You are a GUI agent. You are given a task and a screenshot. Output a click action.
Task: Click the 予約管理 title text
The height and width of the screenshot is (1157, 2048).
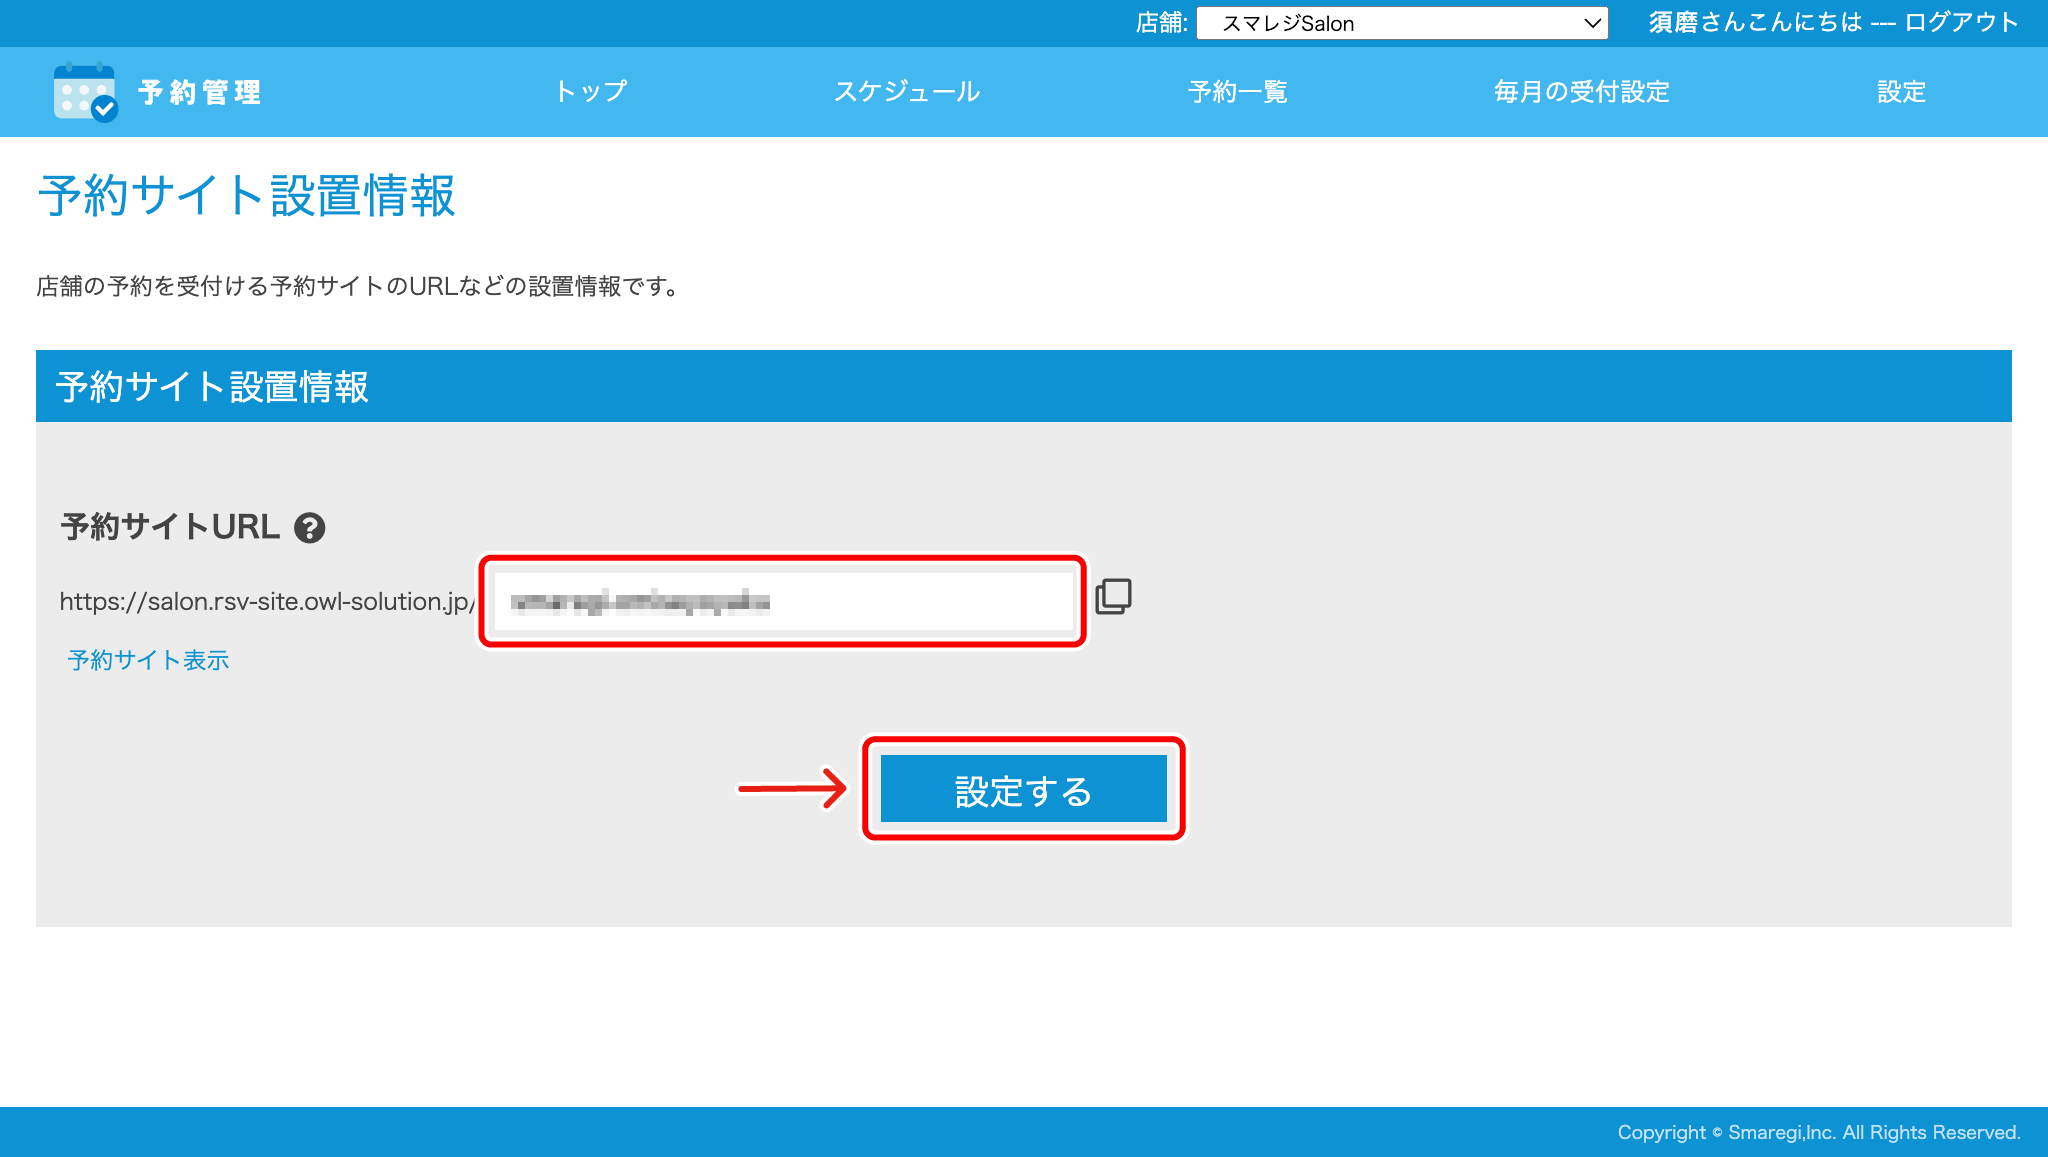tap(200, 93)
